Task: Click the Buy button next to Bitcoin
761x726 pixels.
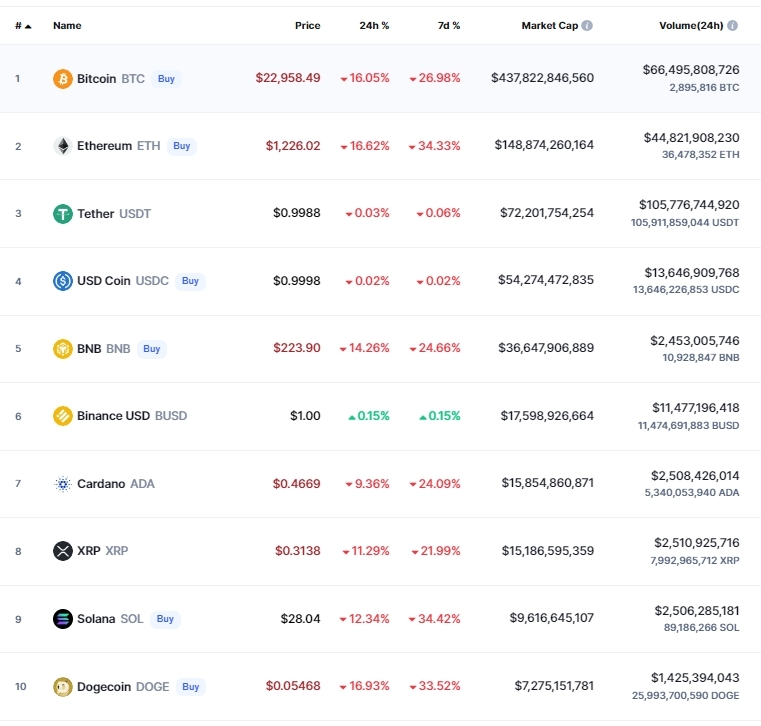Action: 166,79
